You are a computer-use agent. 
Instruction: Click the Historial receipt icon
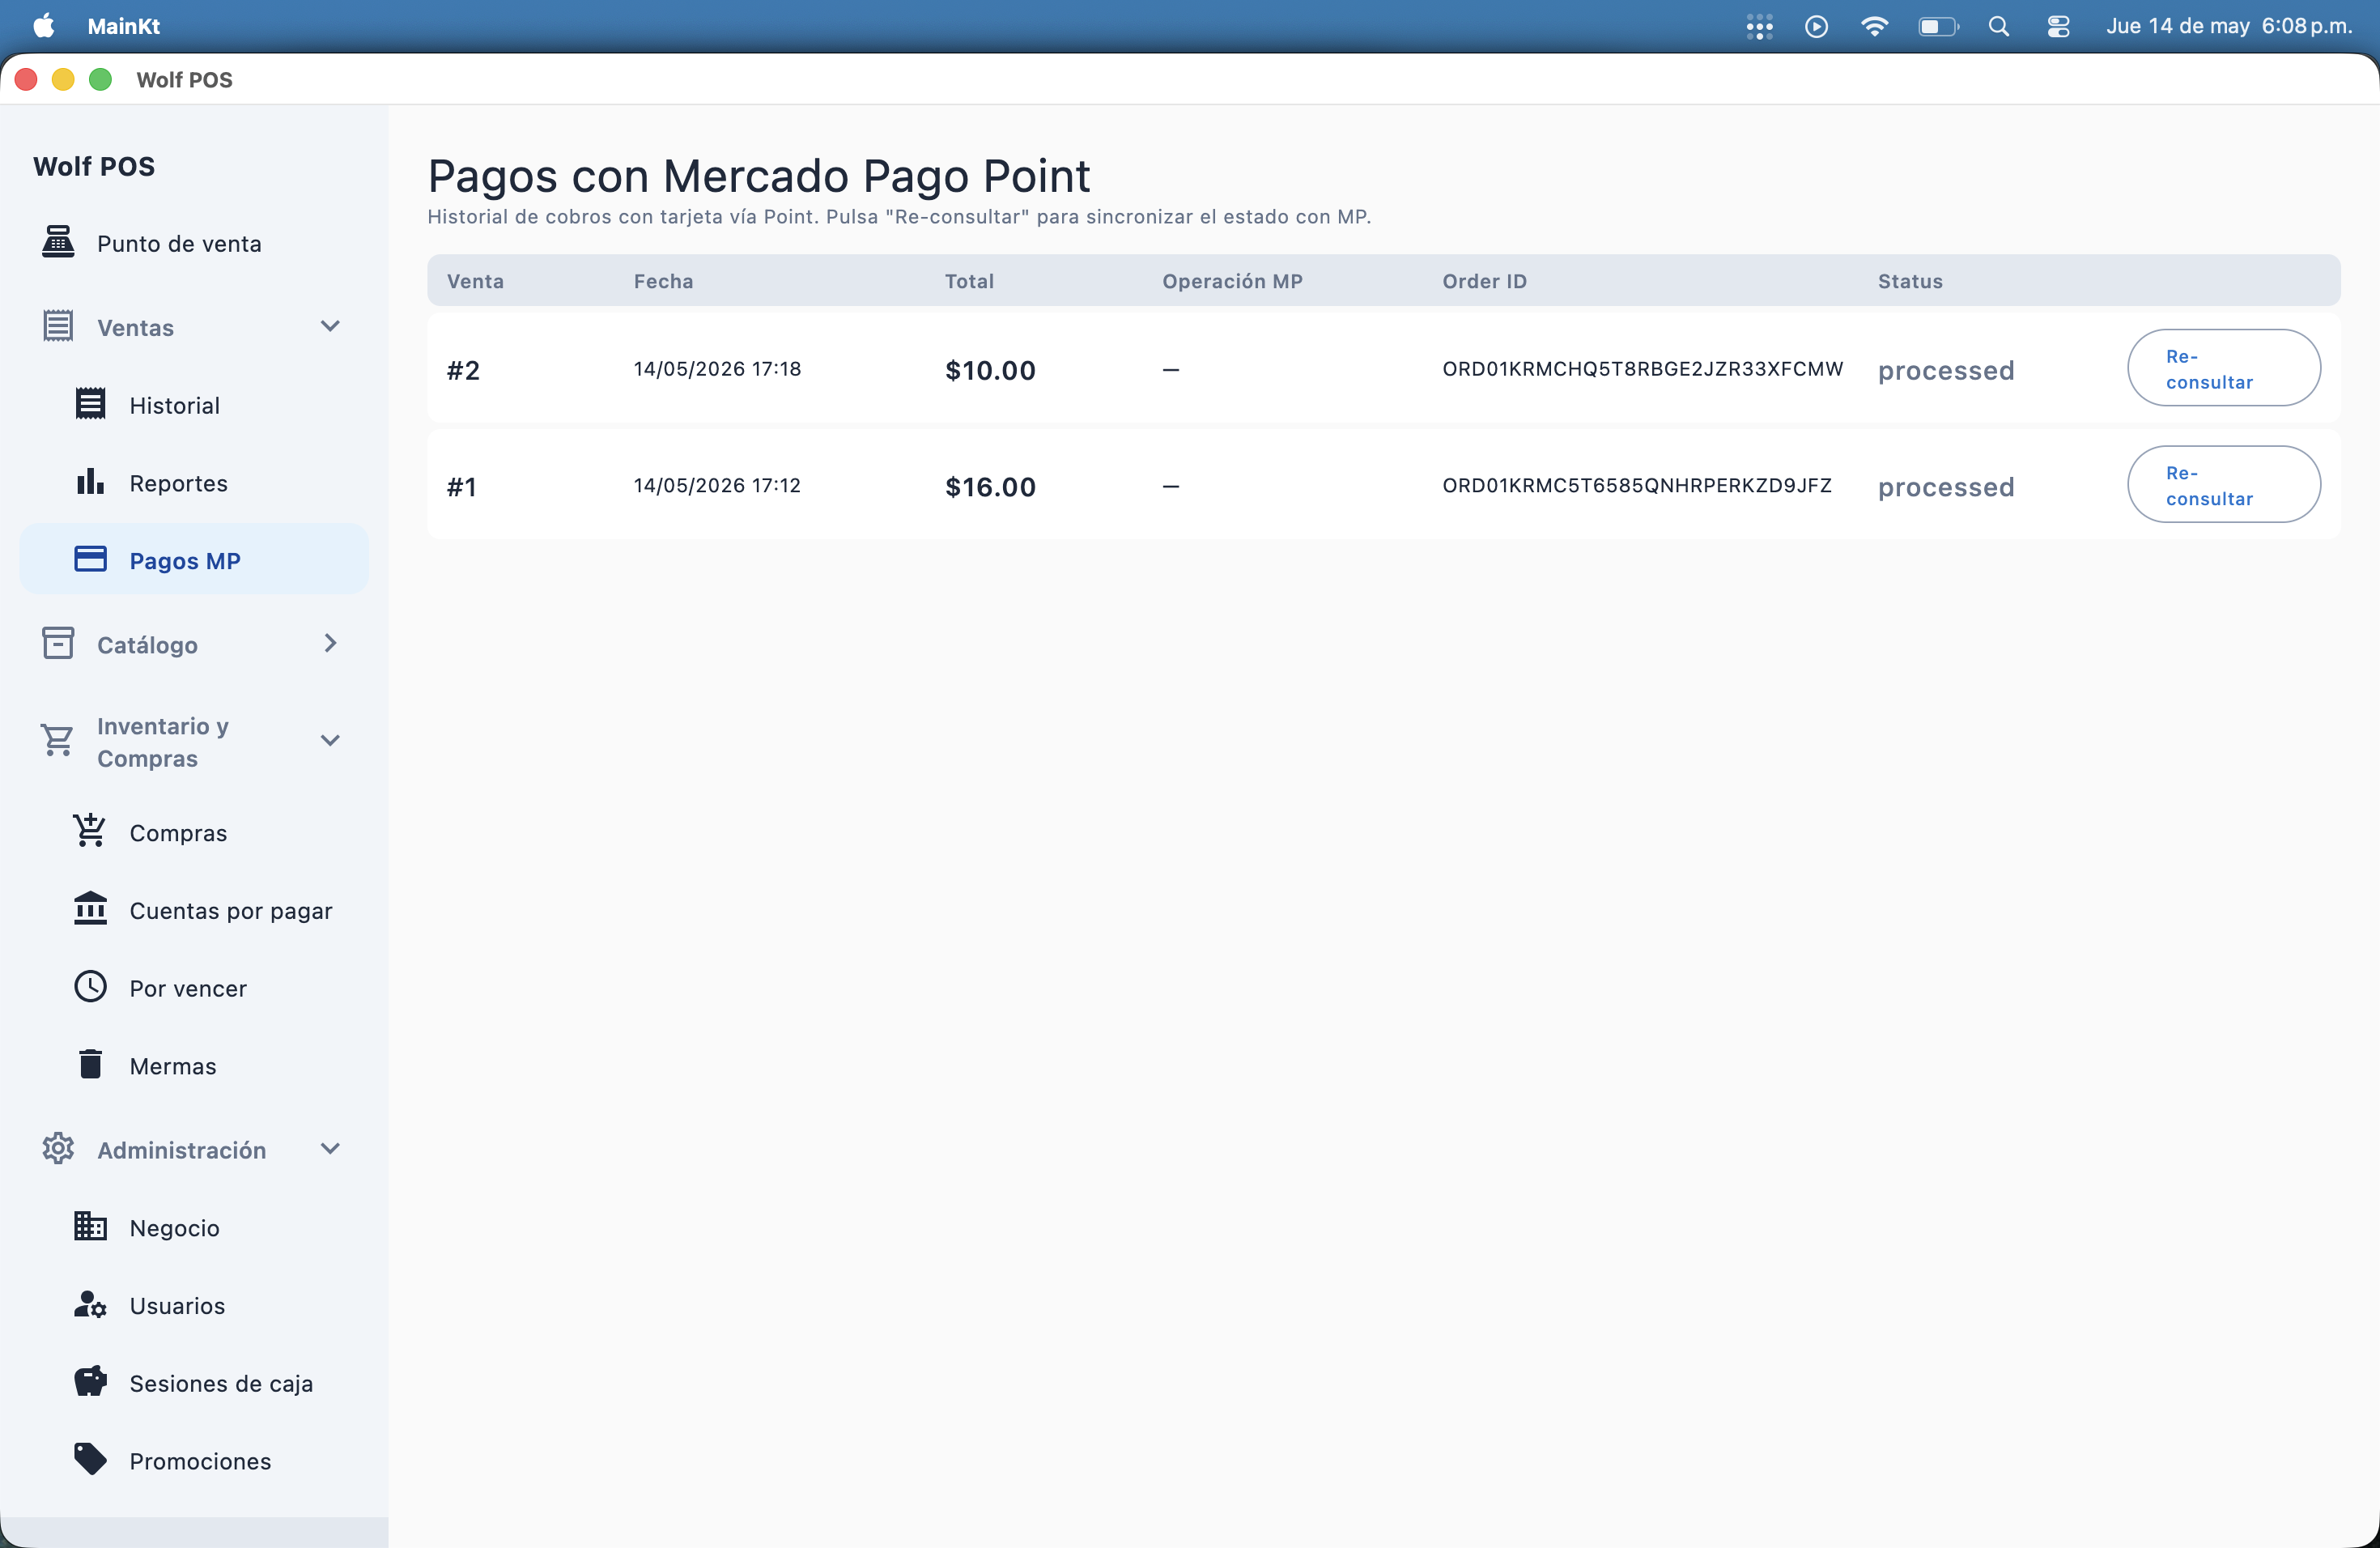(90, 404)
